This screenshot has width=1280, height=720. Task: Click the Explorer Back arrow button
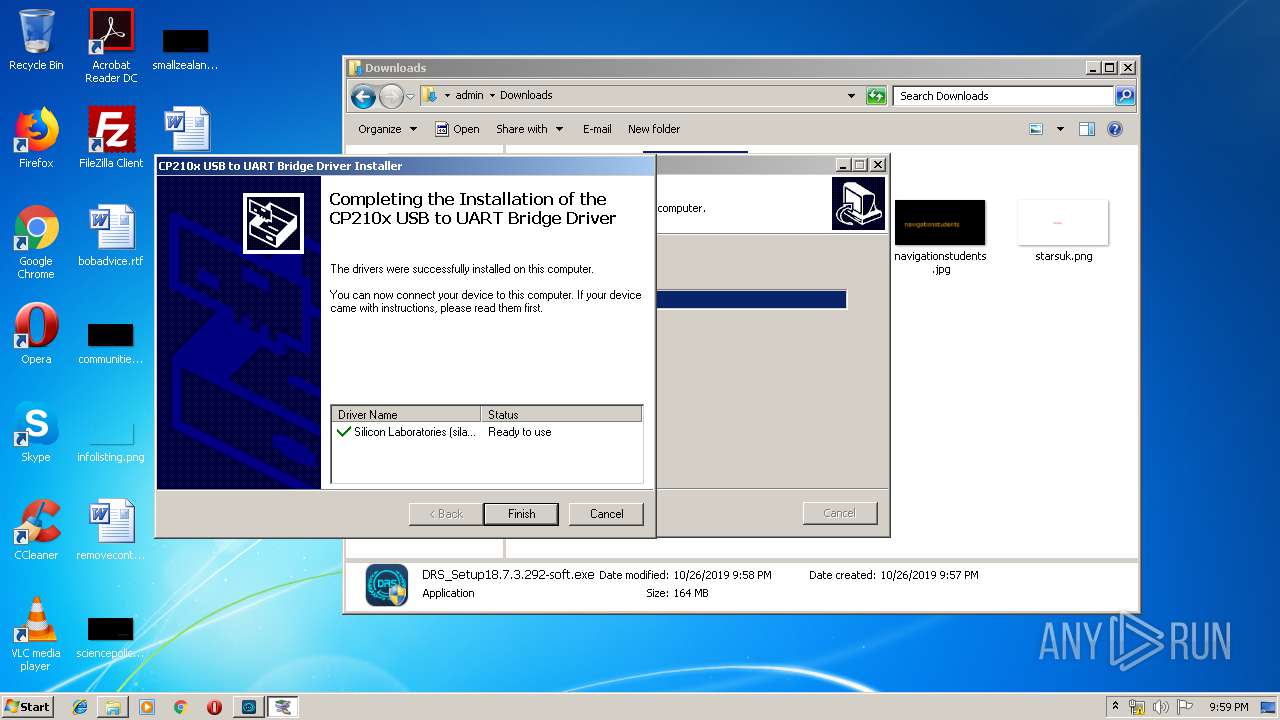(363, 96)
